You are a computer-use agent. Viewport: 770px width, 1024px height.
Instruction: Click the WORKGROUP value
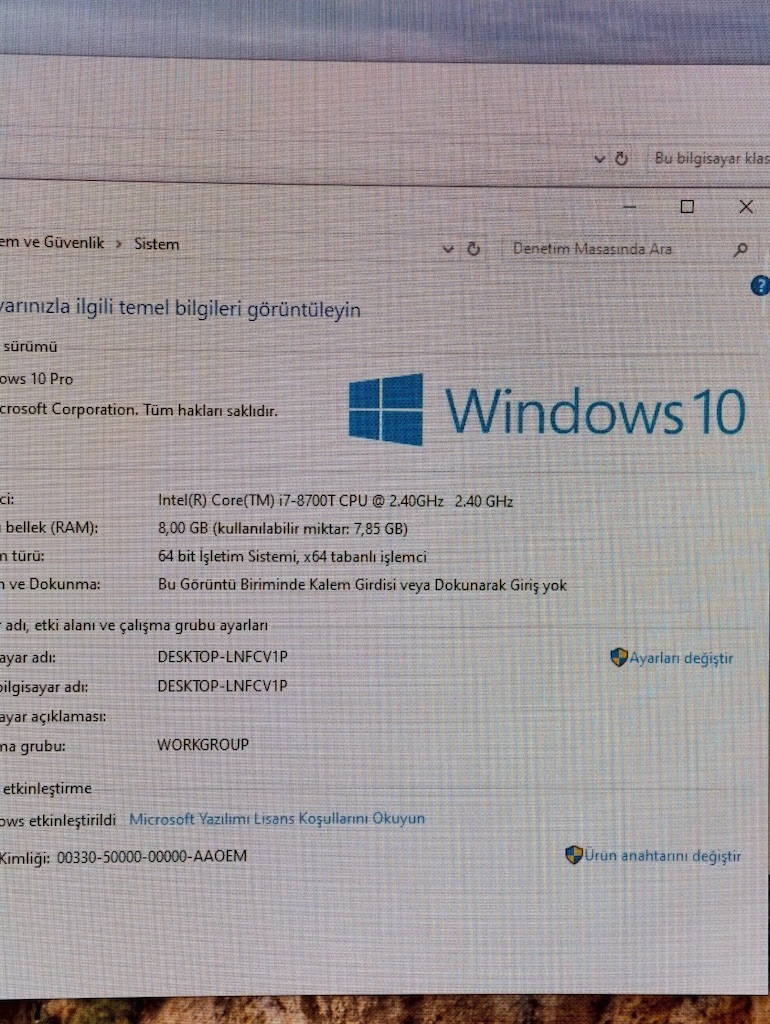(x=202, y=744)
